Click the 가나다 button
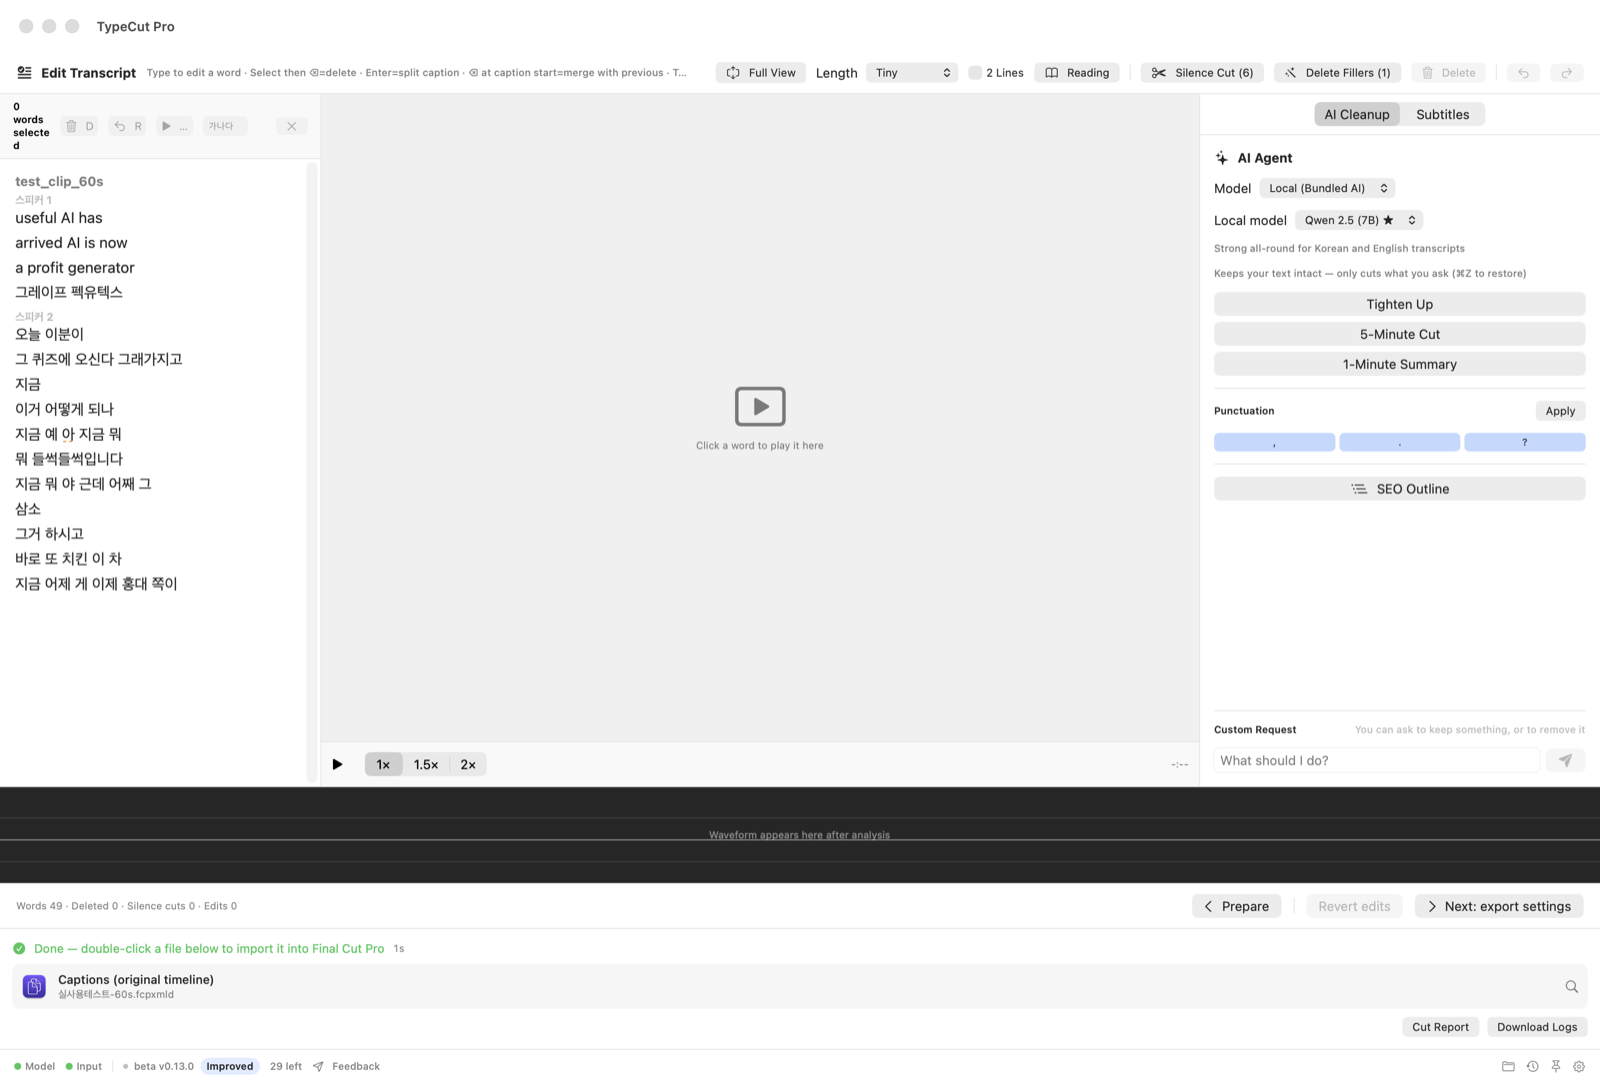This screenshot has width=1600, height=1083. click(225, 126)
